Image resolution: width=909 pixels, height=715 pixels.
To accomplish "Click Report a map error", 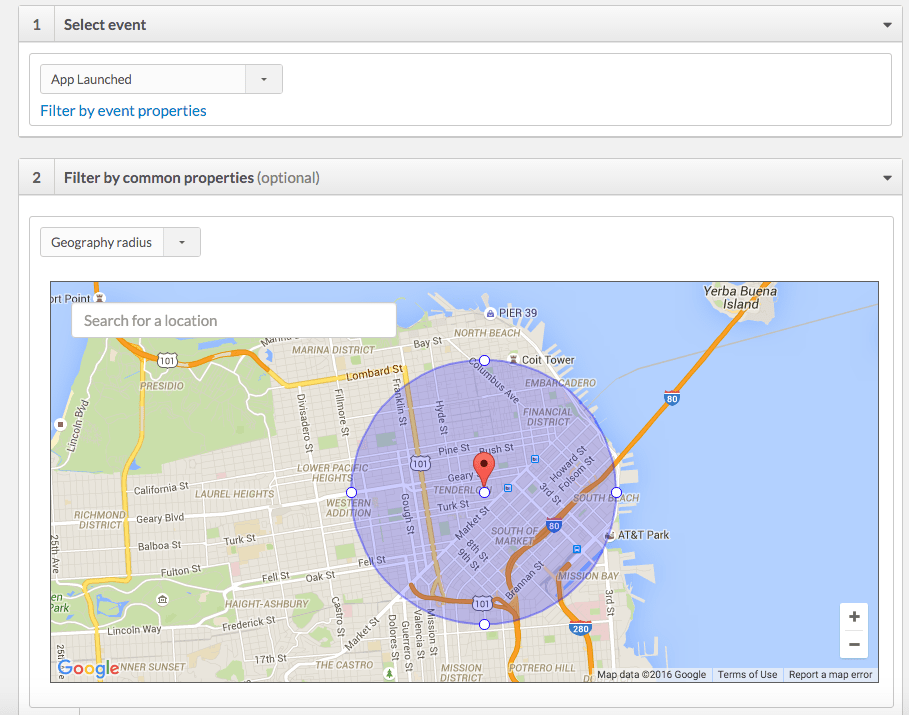I will click(x=830, y=674).
